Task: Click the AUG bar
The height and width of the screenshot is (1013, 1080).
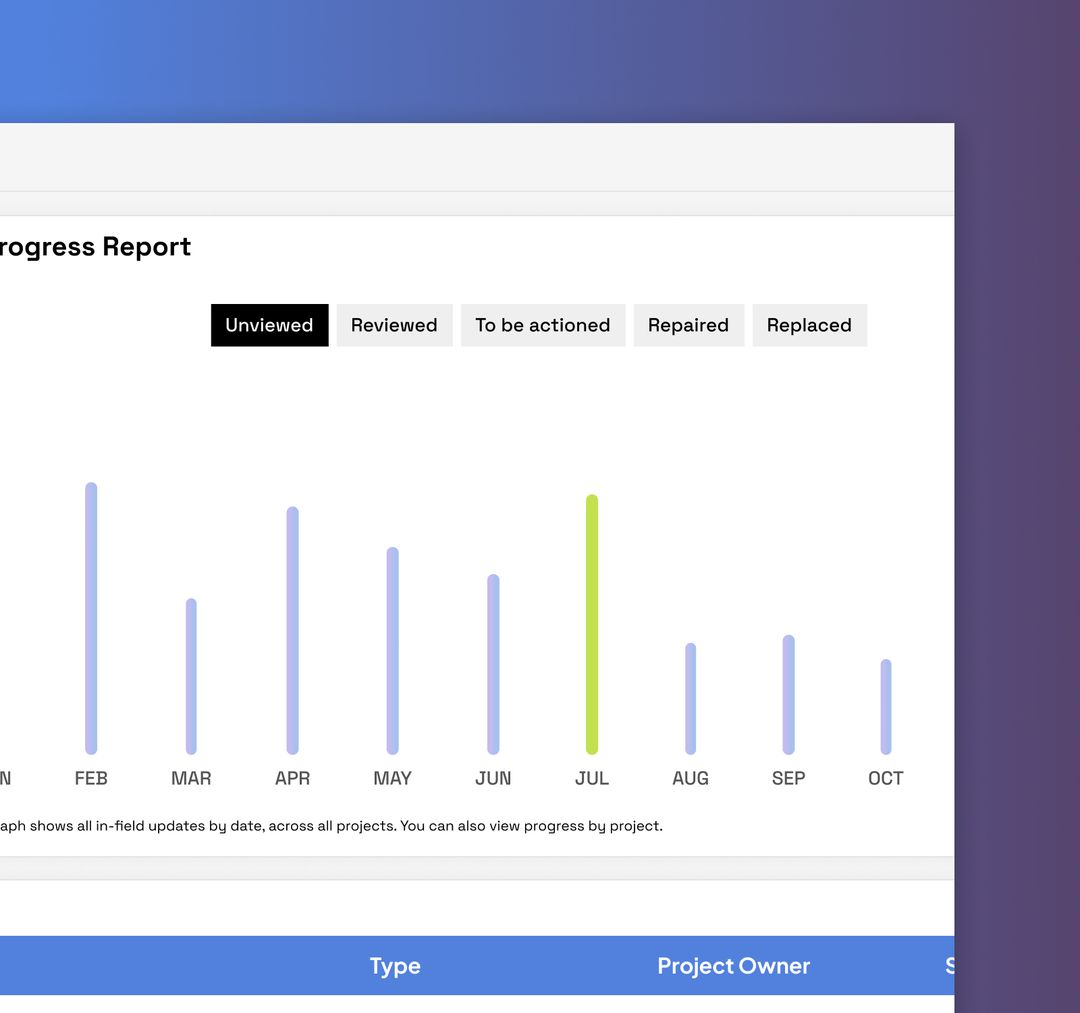Action: click(x=690, y=700)
